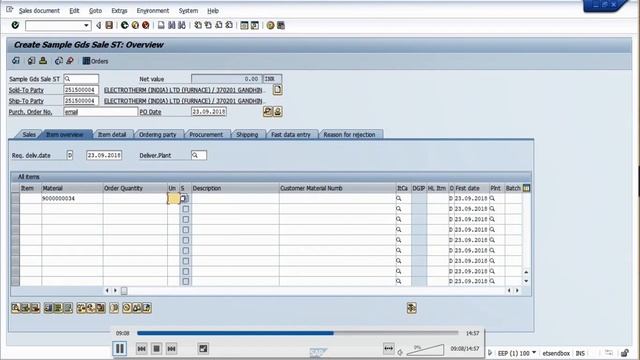Open the Sample Gds Sale ST search help field
Viewport: 640px width, 360px height.
point(81,79)
